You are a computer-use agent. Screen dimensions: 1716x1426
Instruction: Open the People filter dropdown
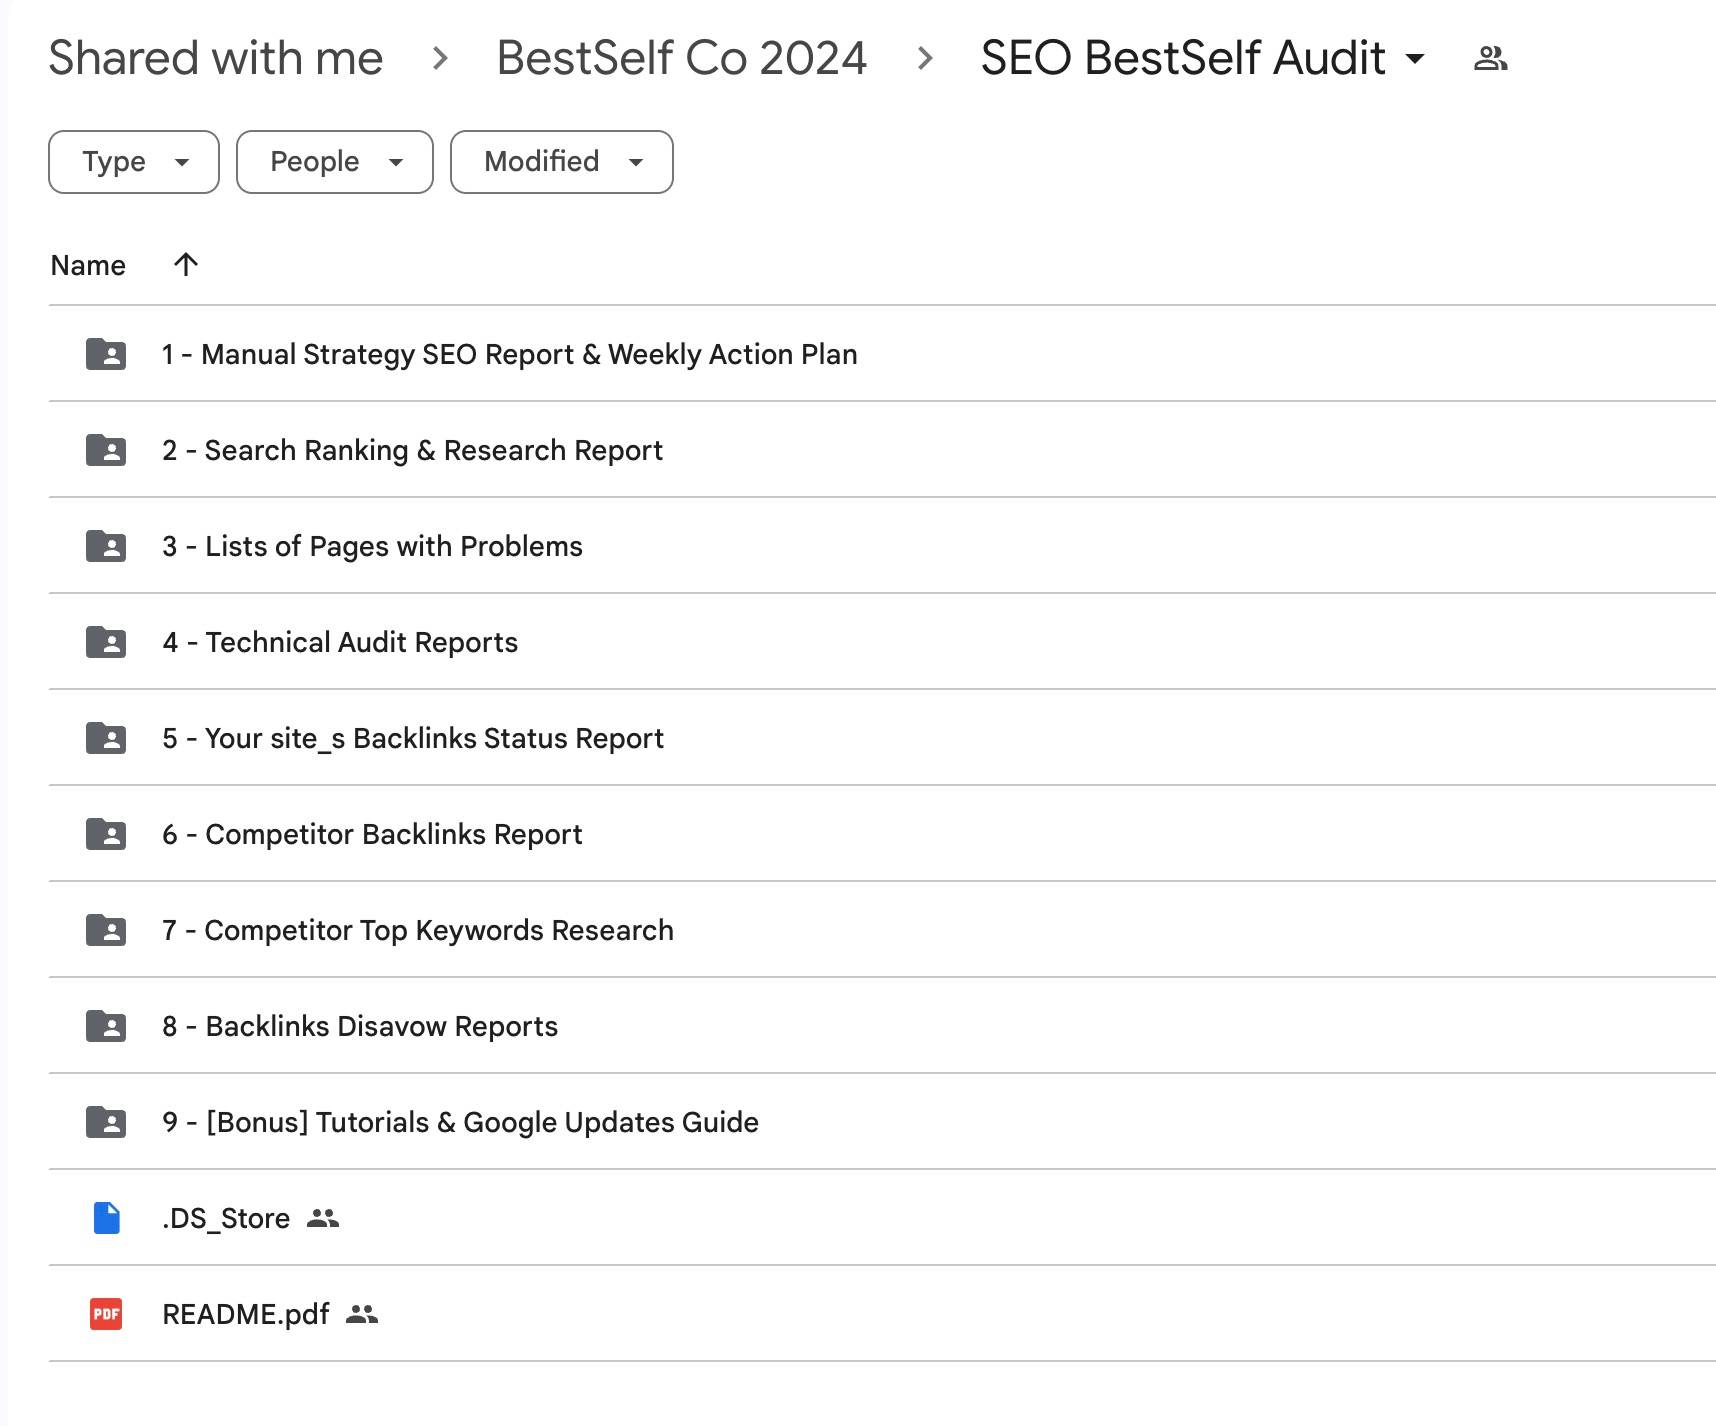335,162
